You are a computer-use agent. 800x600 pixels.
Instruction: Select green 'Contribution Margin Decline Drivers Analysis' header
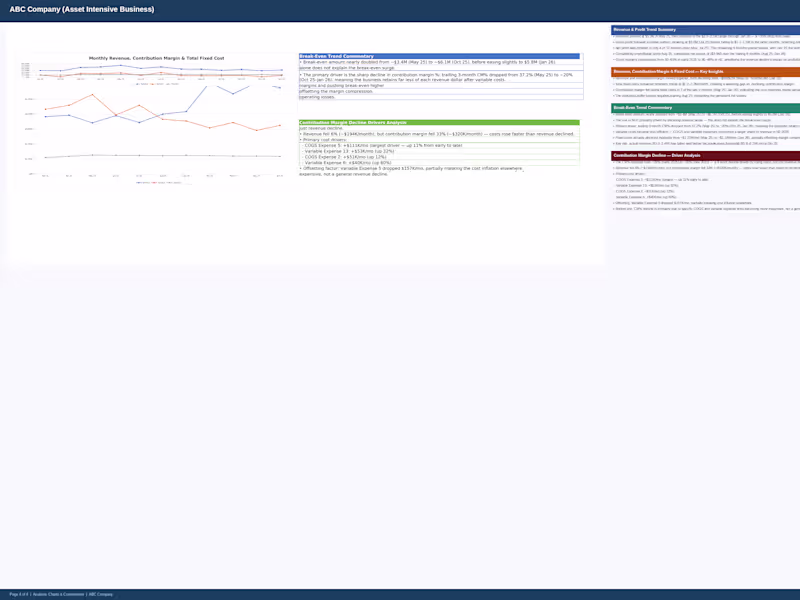point(439,122)
